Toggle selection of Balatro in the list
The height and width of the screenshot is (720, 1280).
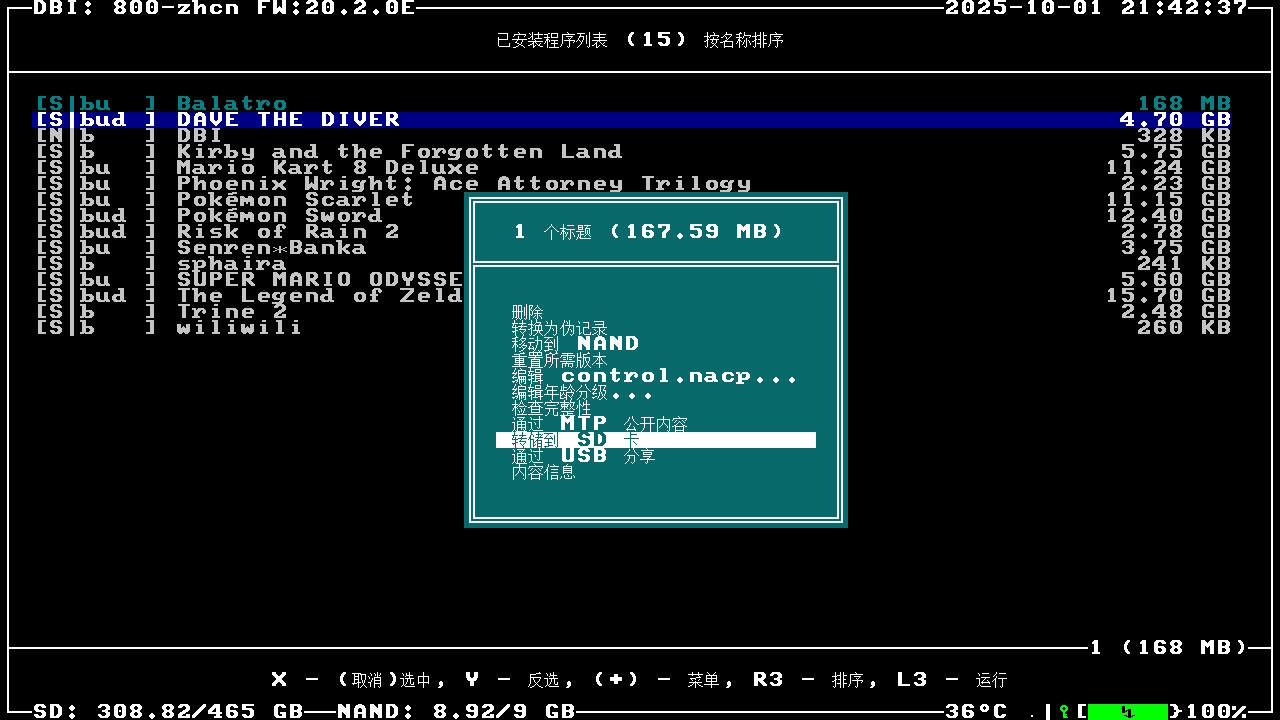coord(232,103)
